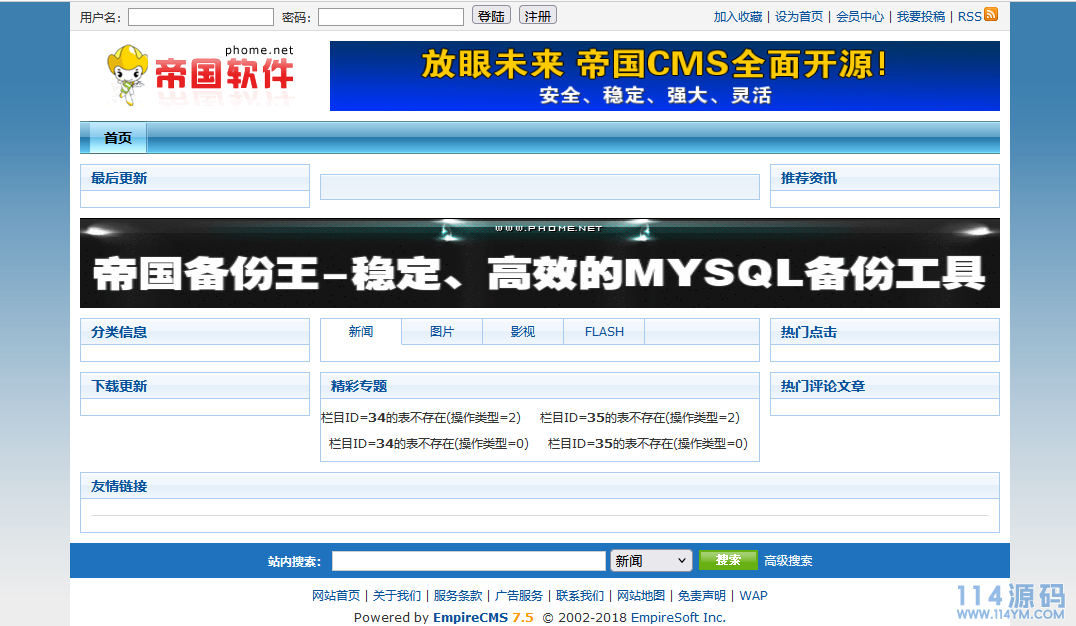
Task: Click the 分类信息 section heading
Action: click(x=119, y=332)
